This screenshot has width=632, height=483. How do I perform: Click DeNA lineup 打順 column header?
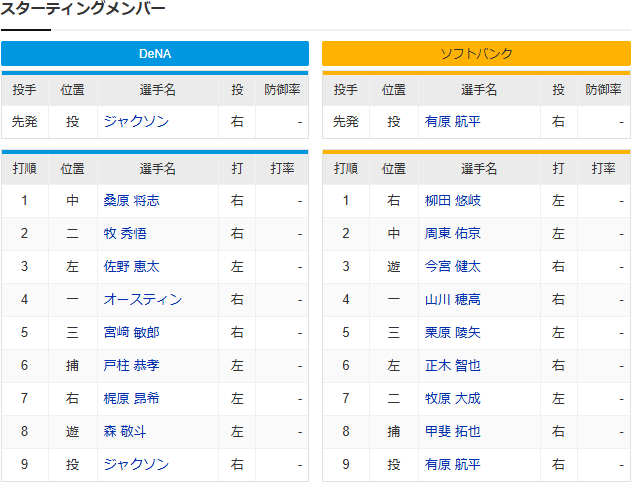pos(25,169)
